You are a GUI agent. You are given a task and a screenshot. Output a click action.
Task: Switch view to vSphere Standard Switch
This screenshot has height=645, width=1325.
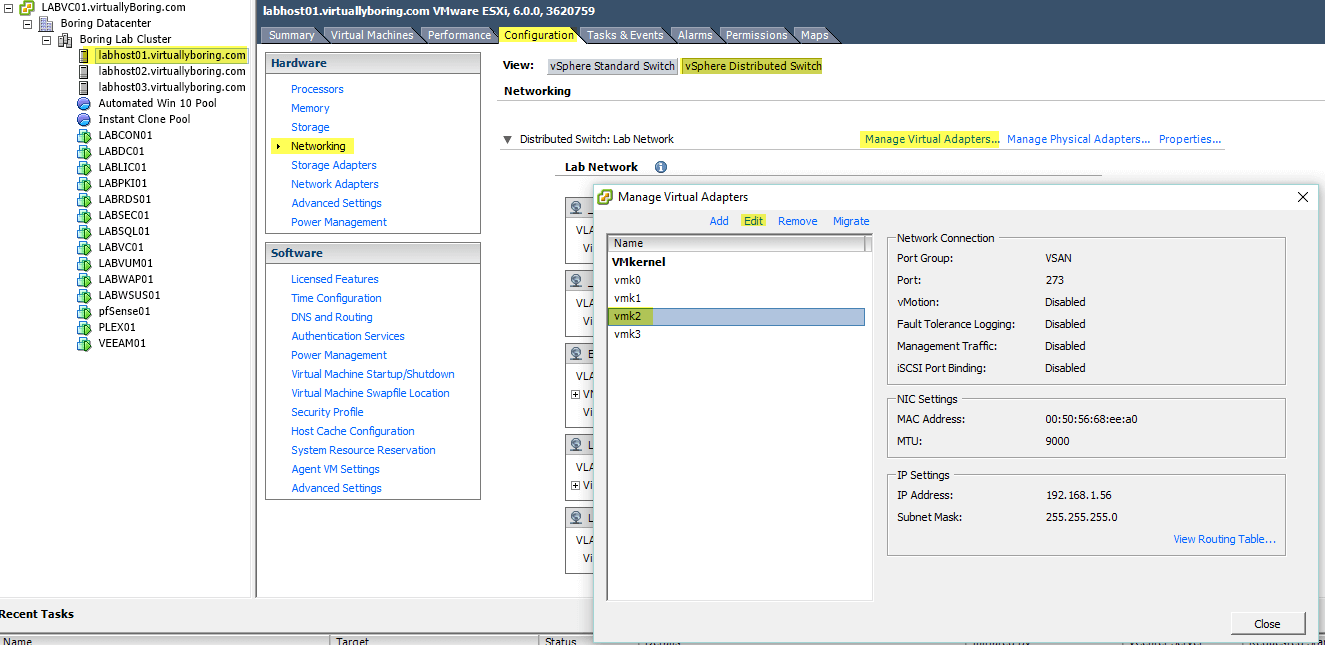(612, 66)
